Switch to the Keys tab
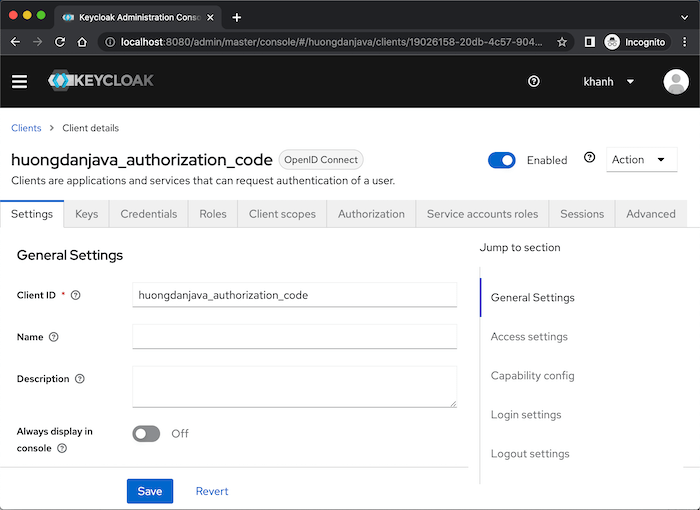The height and width of the screenshot is (510, 700). [x=87, y=214]
